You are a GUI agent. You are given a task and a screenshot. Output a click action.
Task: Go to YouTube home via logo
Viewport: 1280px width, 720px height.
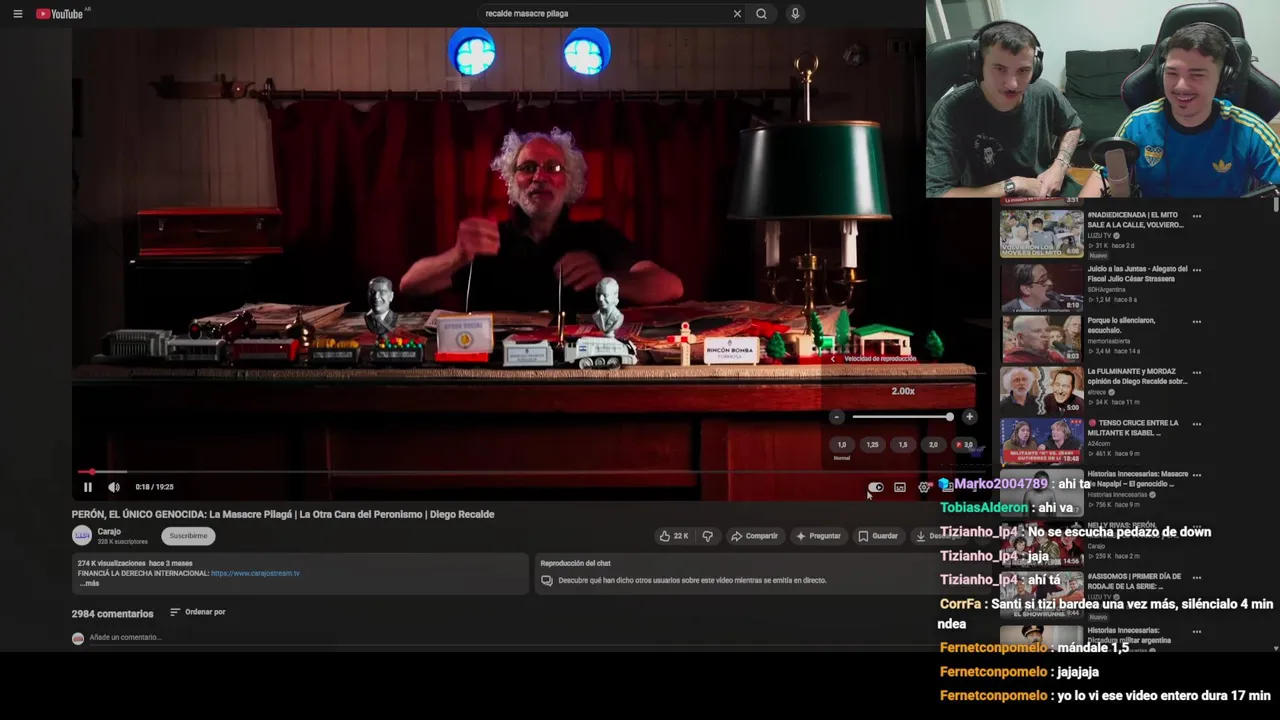(60, 14)
